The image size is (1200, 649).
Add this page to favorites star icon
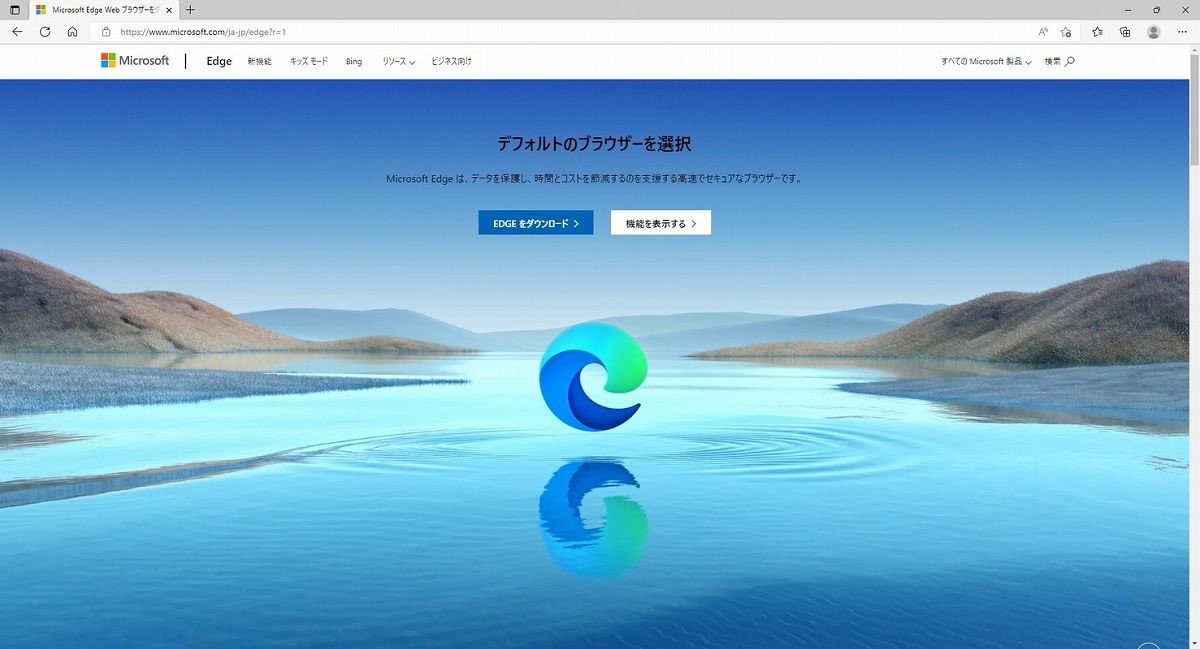click(1066, 32)
